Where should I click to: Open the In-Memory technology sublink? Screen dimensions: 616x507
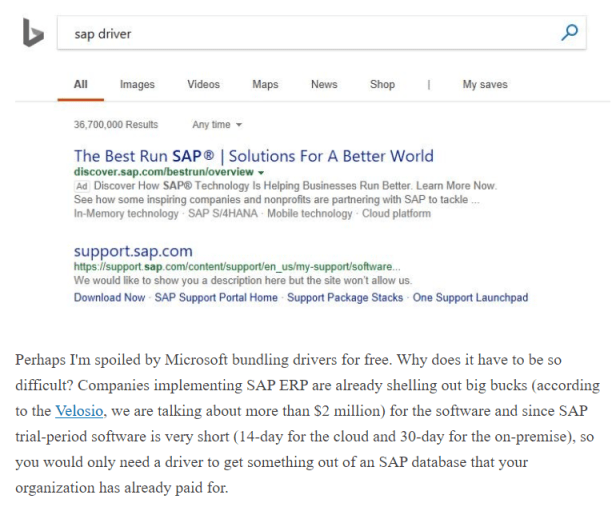(x=126, y=214)
